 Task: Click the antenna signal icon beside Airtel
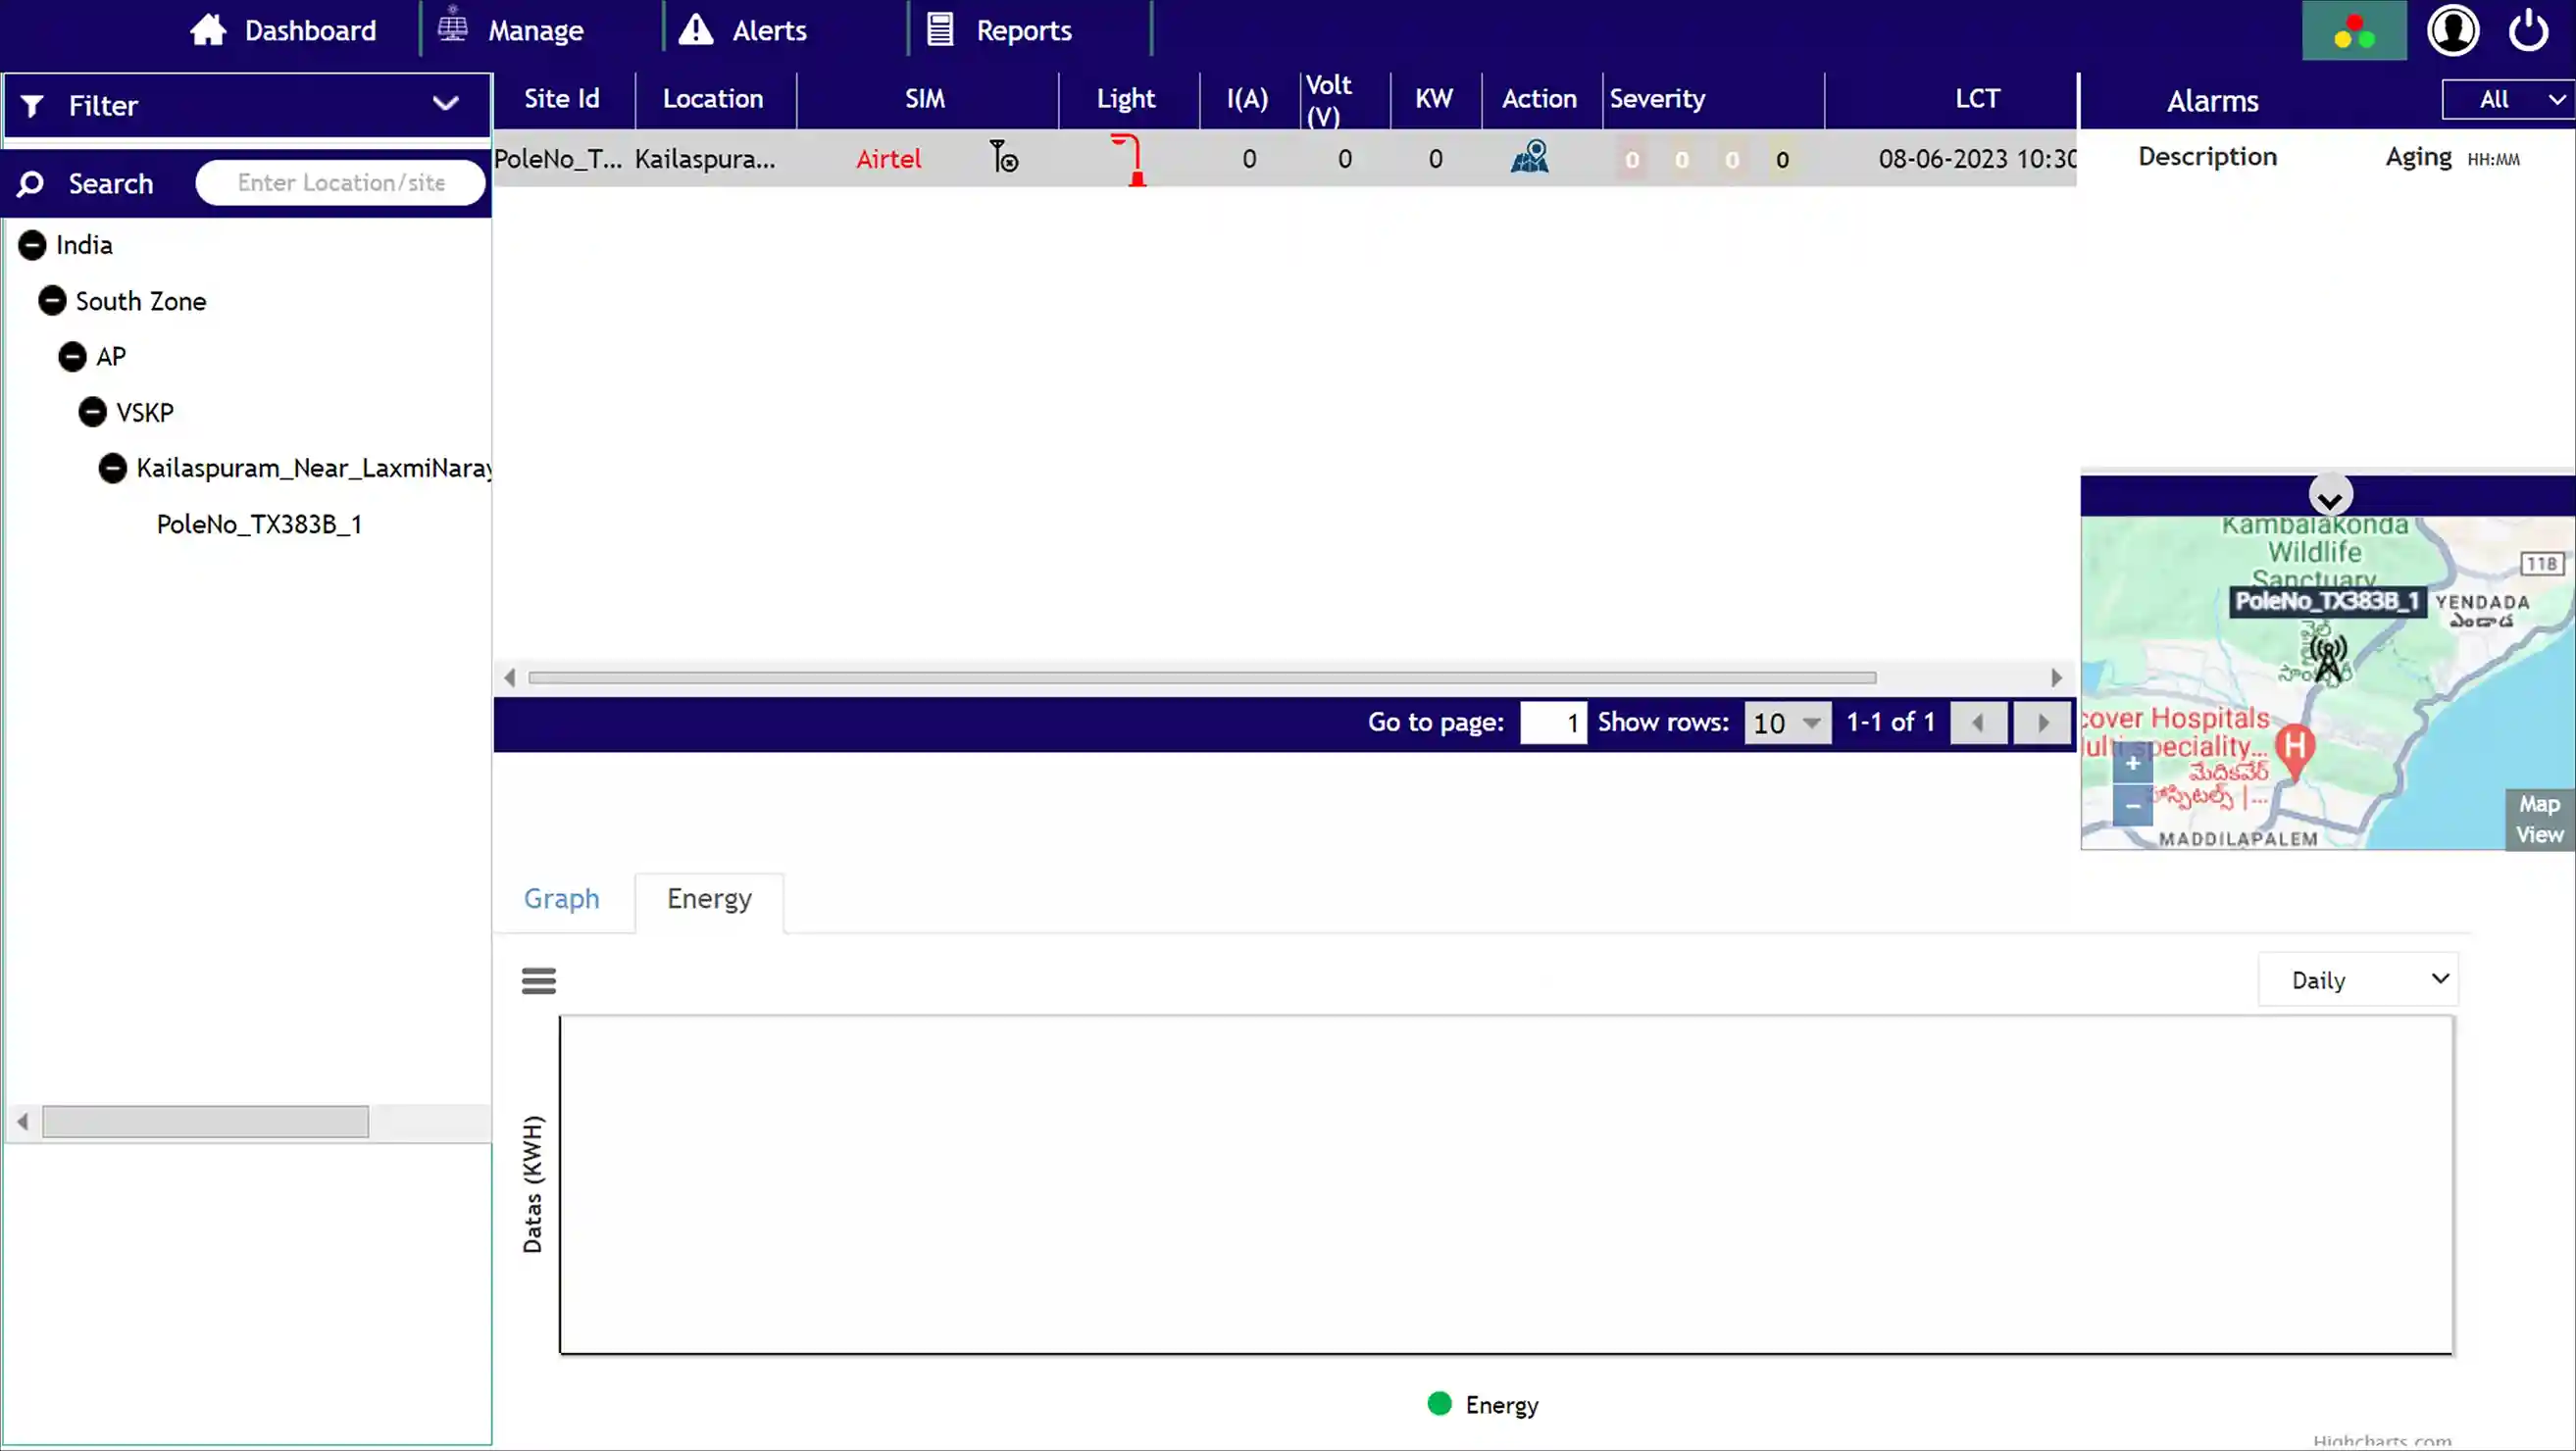click(1003, 157)
